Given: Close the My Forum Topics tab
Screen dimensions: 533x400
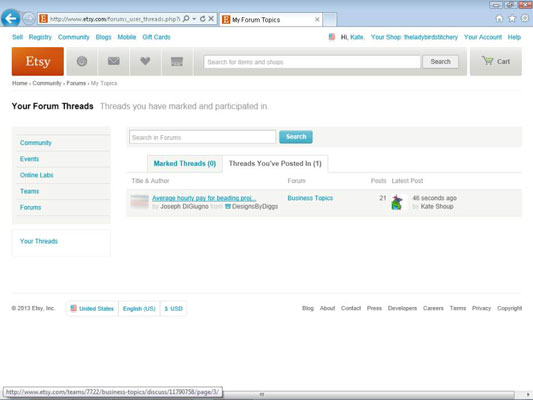Looking at the screenshot, I should tap(317, 20).
